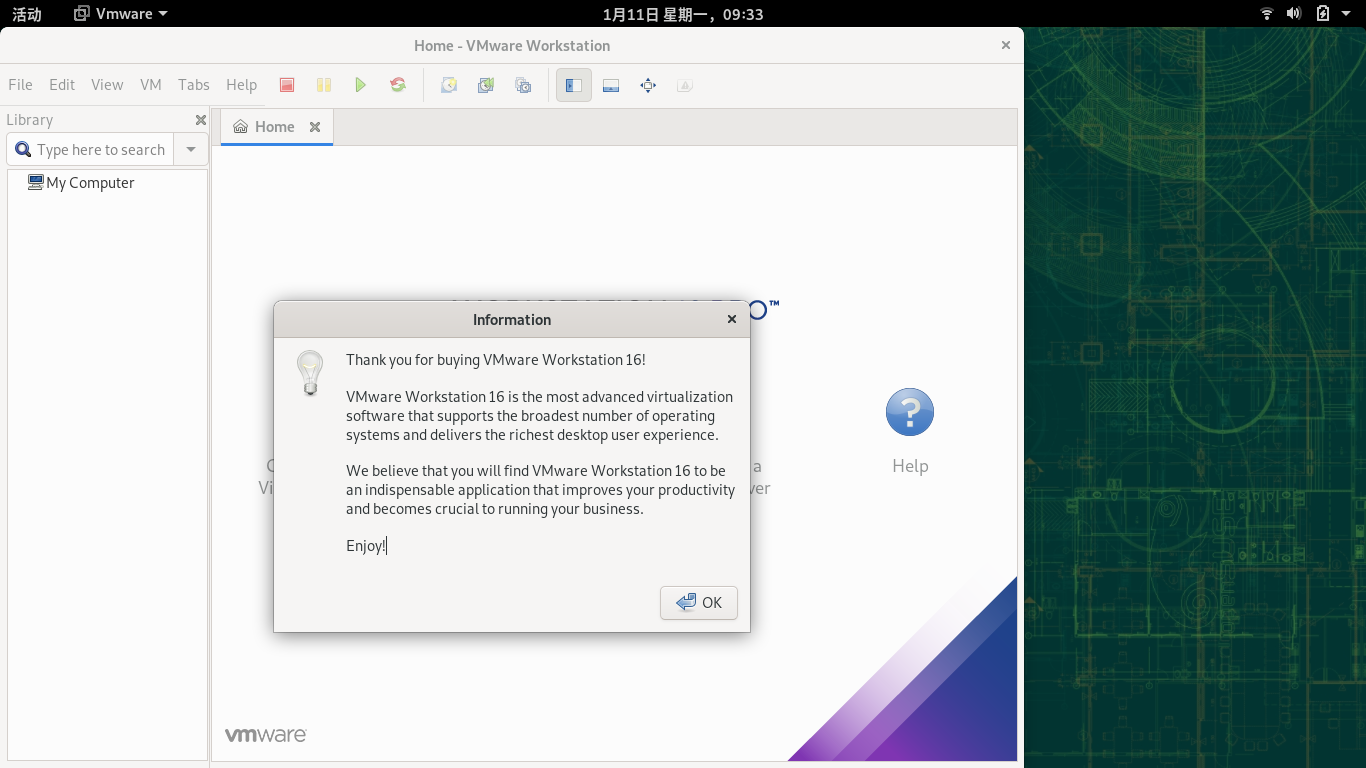Image resolution: width=1366 pixels, height=768 pixels.
Task: Click the Restart guest toolbar icon
Action: coord(398,85)
